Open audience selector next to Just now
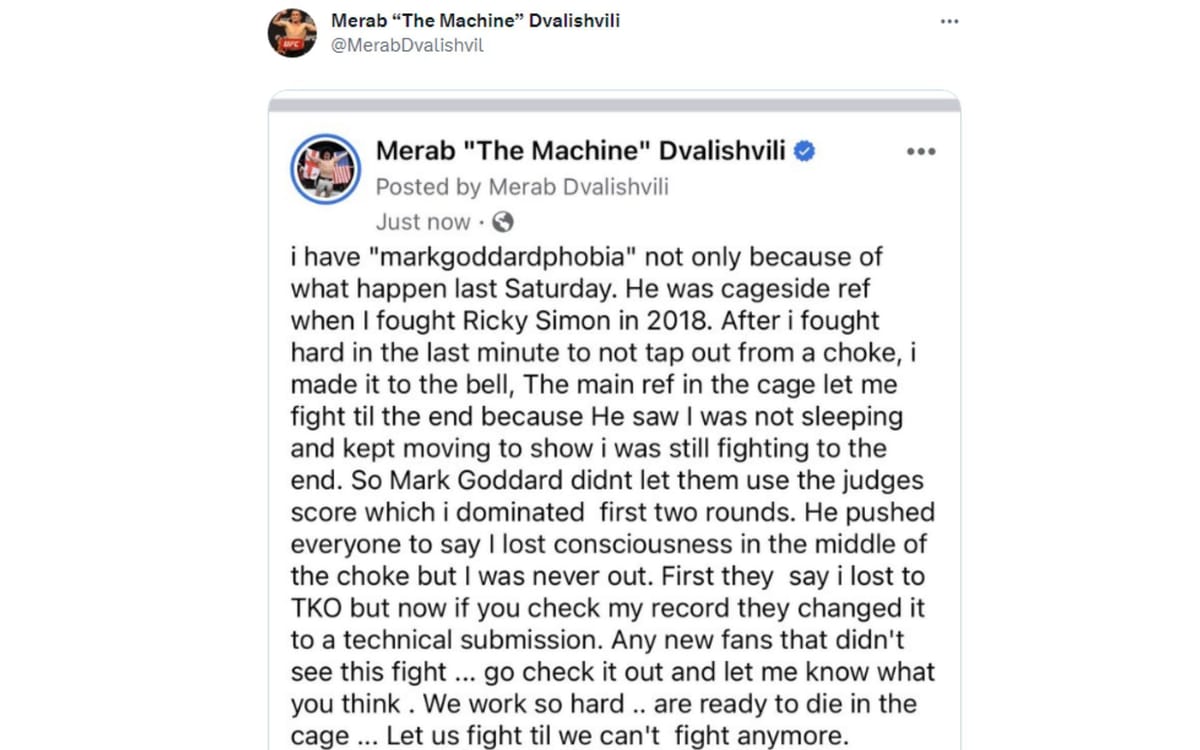The width and height of the screenshot is (1200, 750). pyautogui.click(x=505, y=222)
